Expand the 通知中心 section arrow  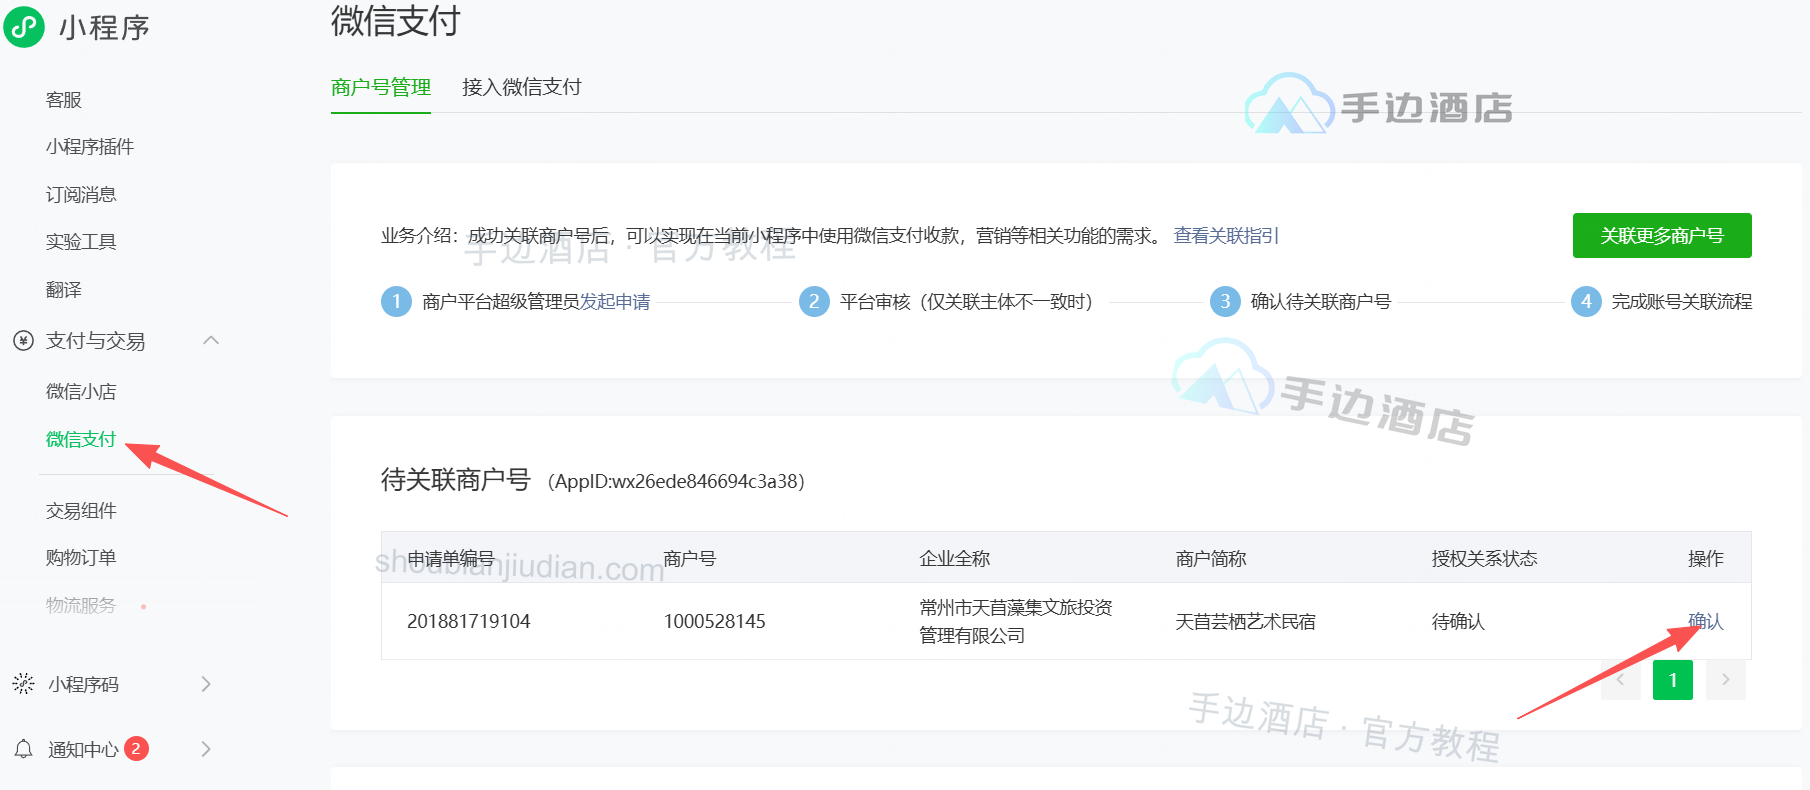coord(206,749)
